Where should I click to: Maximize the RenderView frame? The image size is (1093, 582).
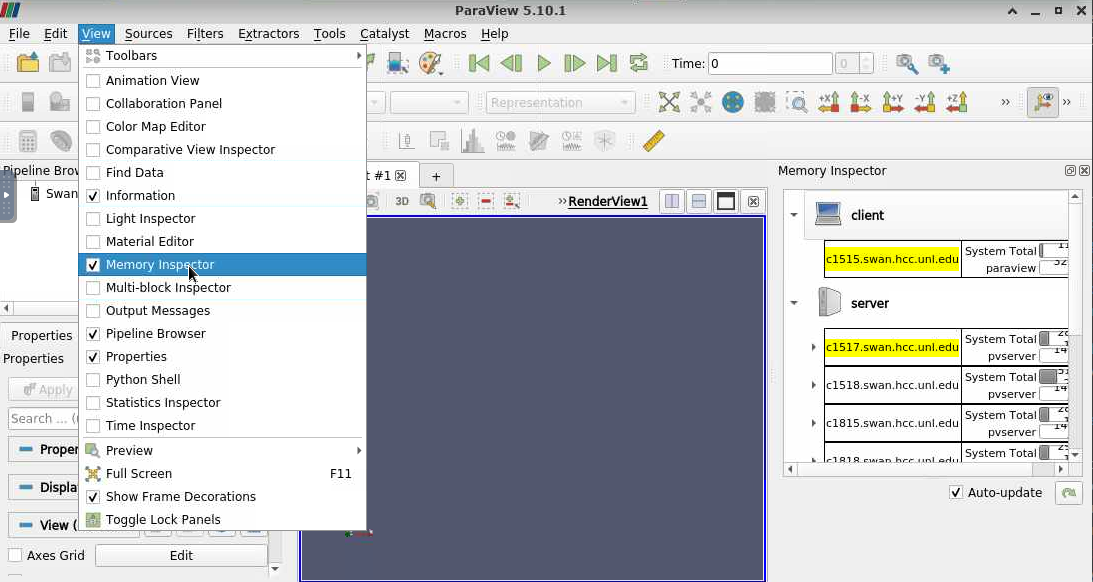[726, 201]
